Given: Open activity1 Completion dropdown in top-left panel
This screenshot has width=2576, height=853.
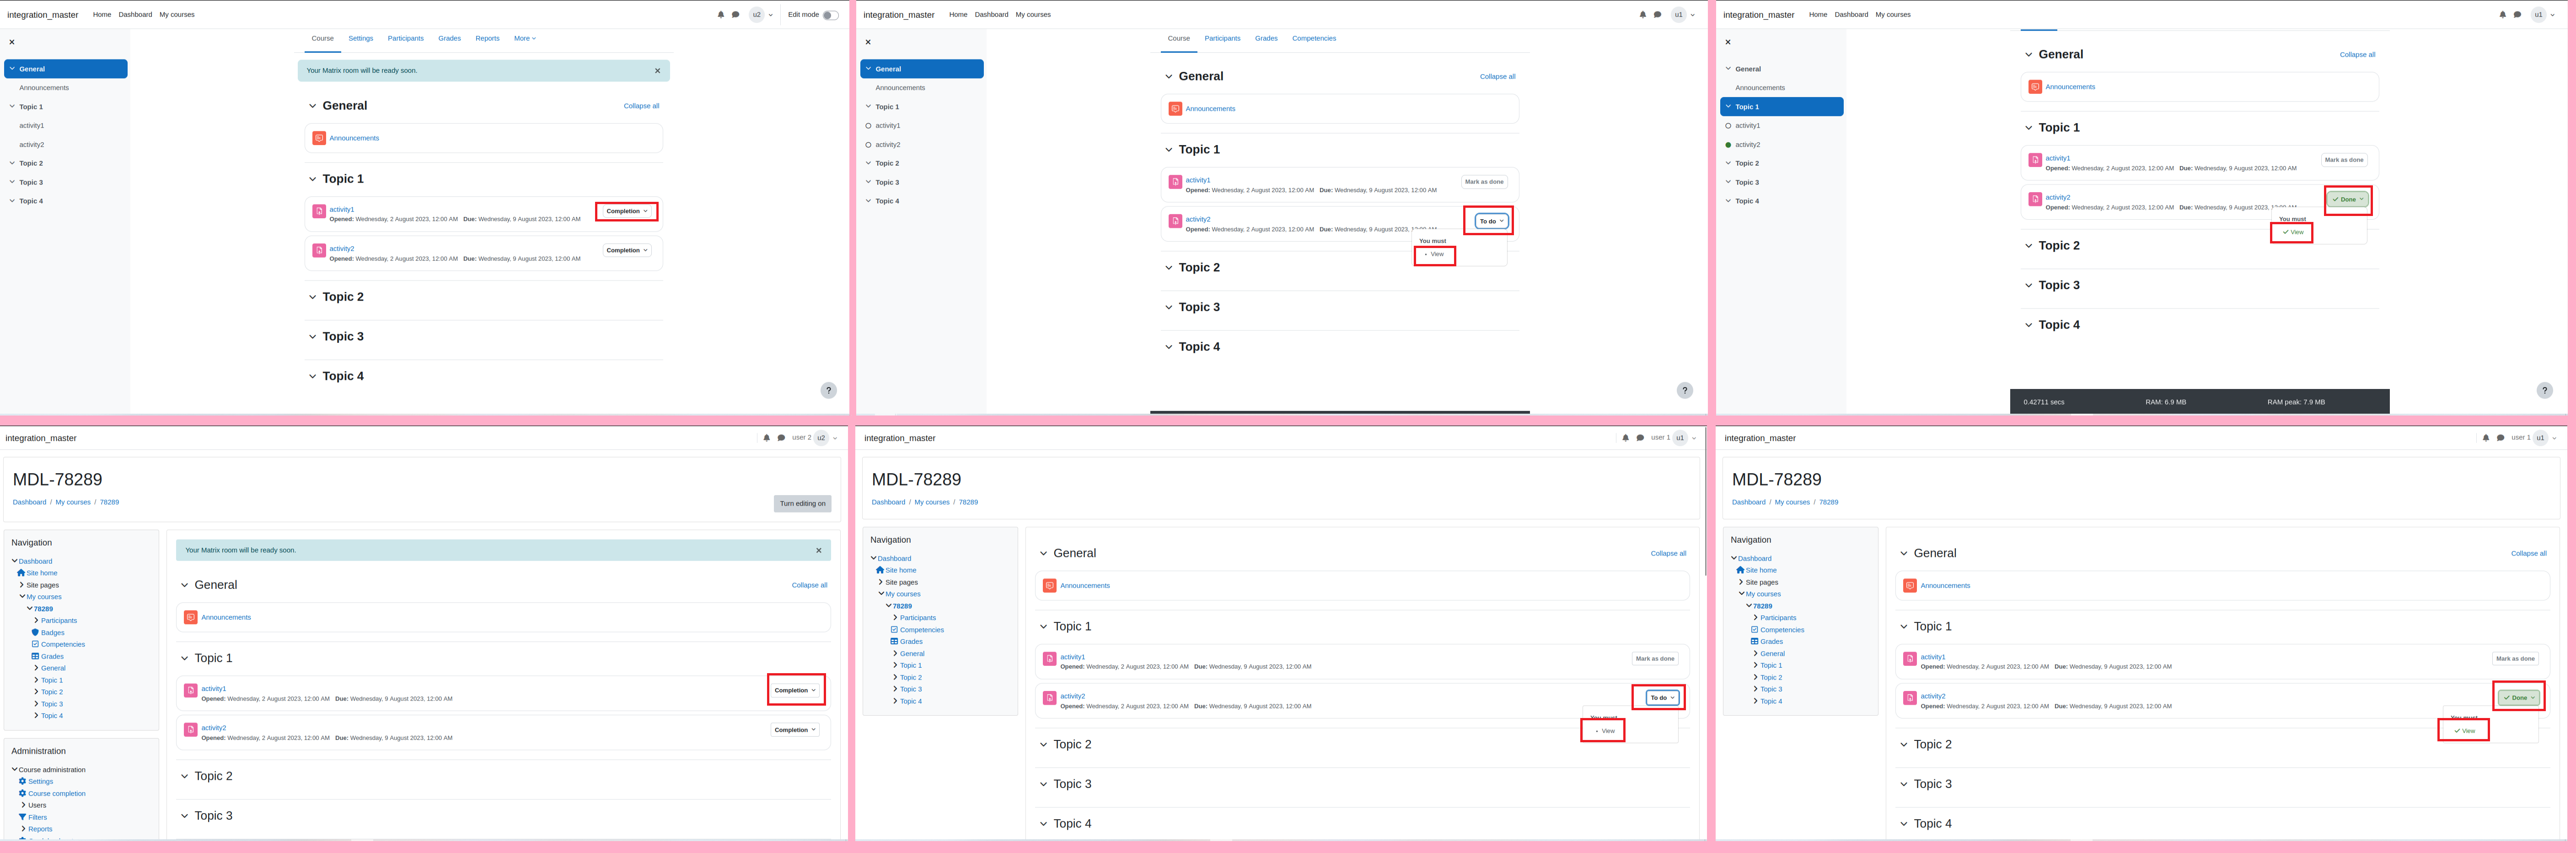Looking at the screenshot, I should [627, 211].
